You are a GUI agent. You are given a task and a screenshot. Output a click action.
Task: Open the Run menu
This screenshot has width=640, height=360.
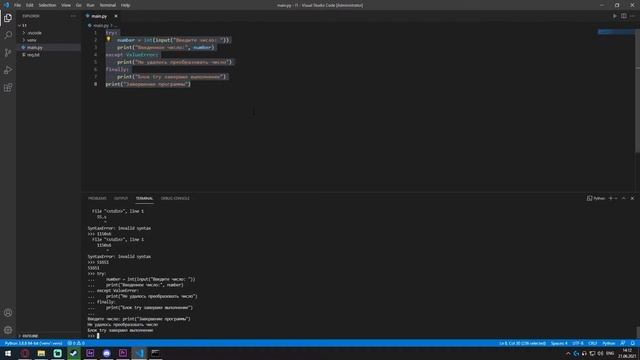90,5
